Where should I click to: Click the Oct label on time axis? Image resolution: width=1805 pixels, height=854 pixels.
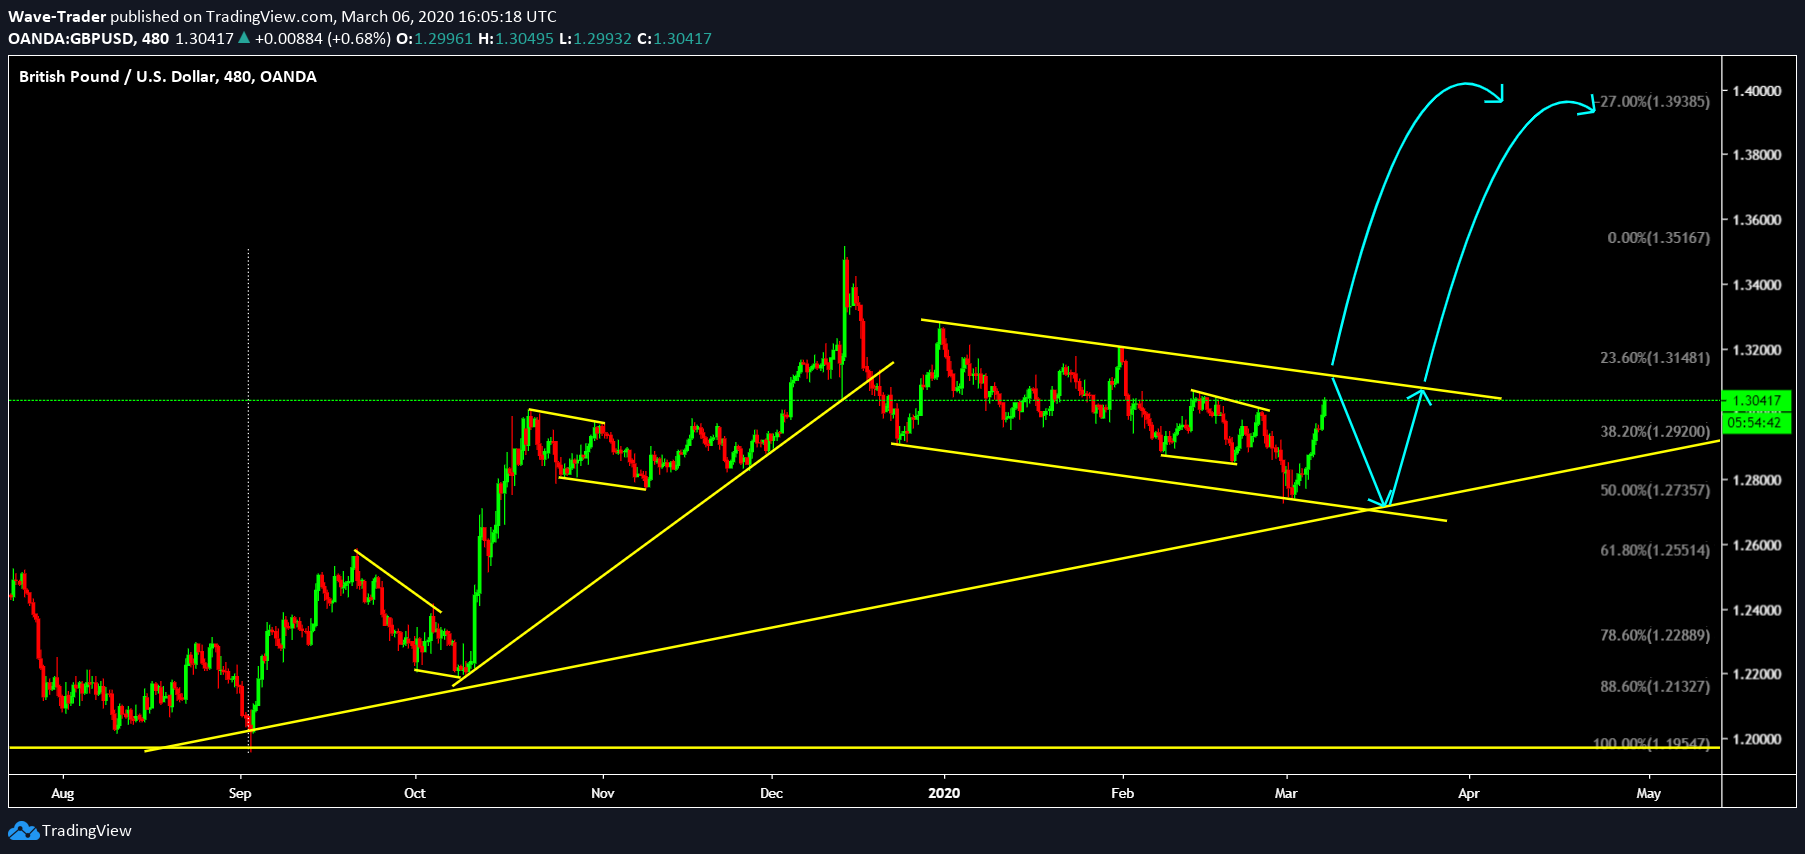point(415,794)
